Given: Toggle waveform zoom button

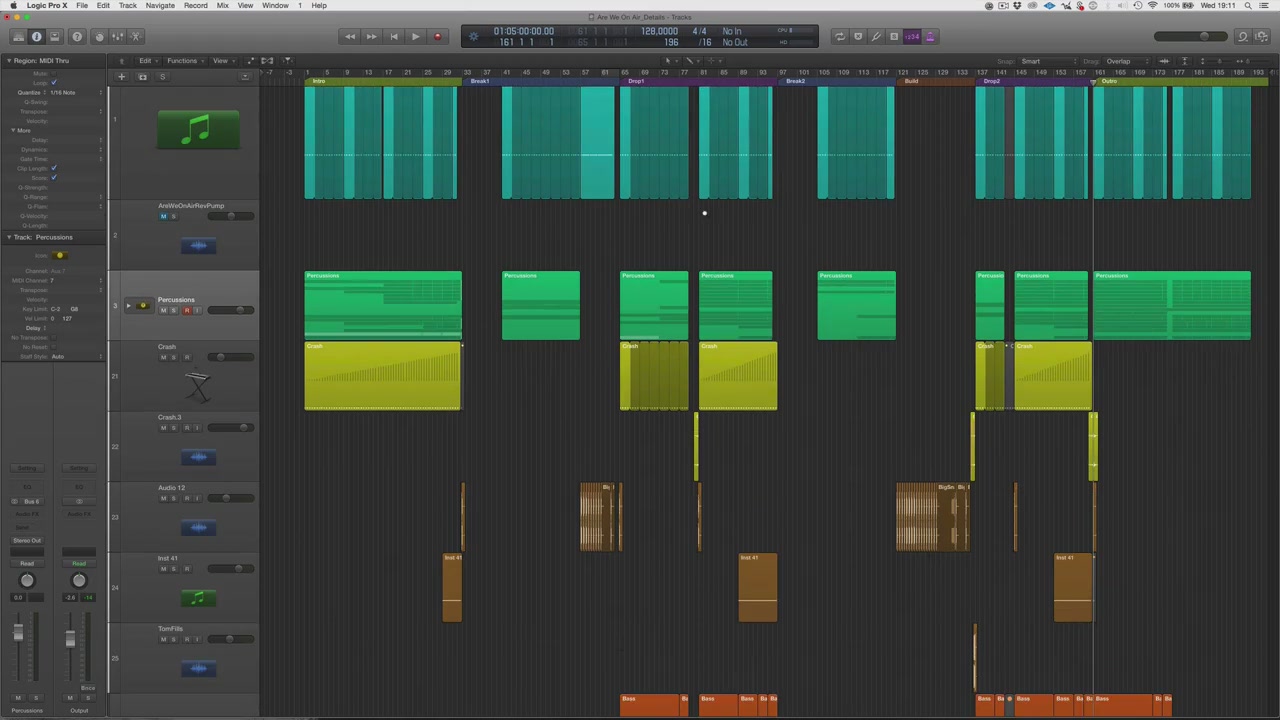Looking at the screenshot, I should pos(1165,61).
